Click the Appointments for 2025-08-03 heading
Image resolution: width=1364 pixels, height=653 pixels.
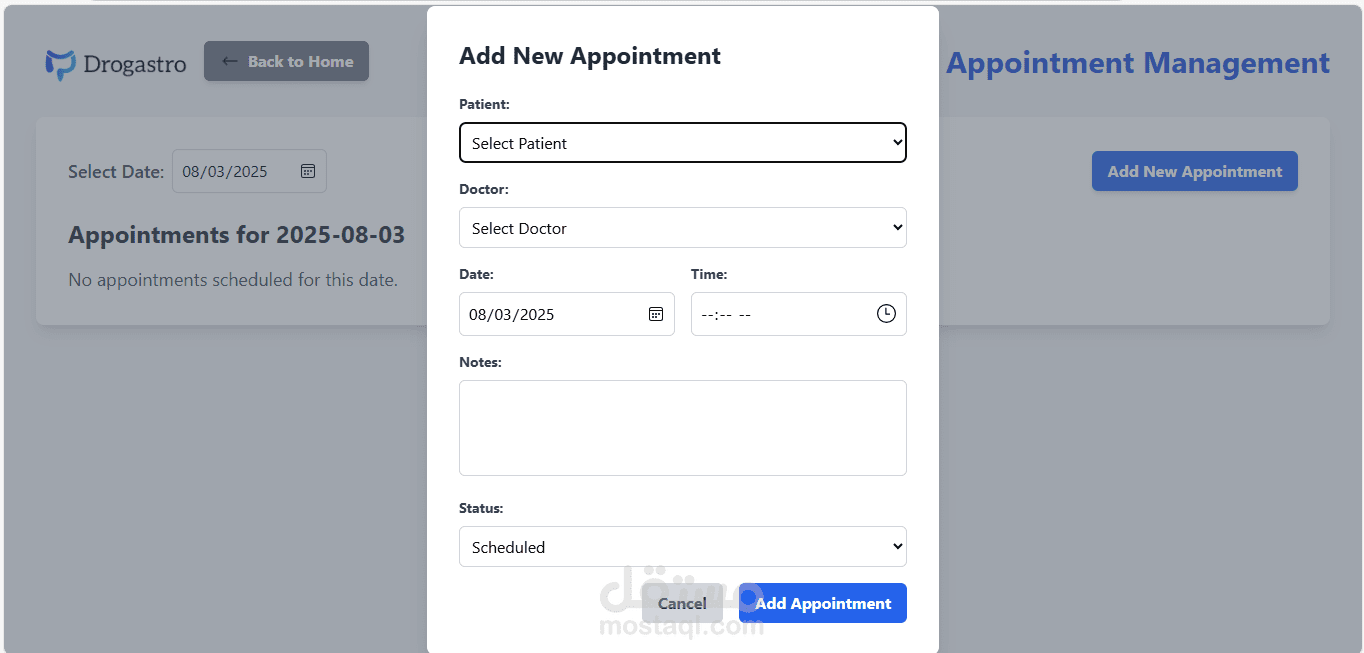pos(237,235)
